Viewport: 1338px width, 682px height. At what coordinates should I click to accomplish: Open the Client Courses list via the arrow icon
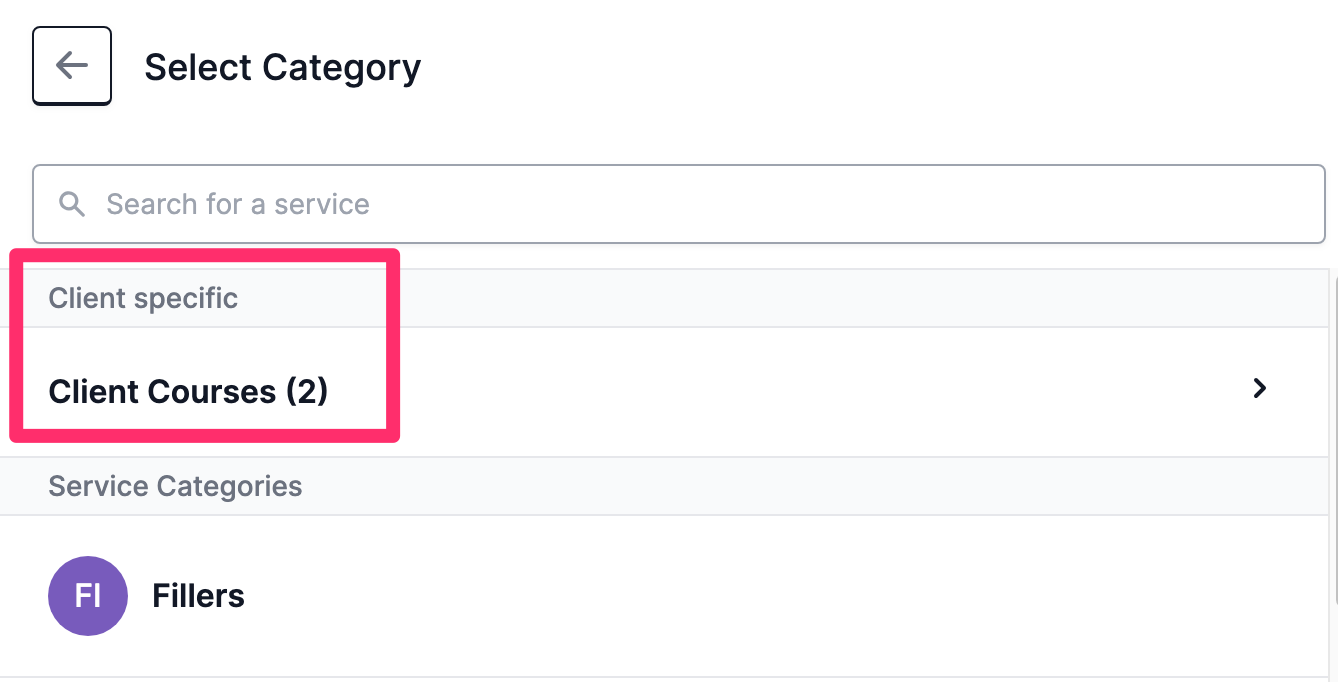click(x=1260, y=388)
